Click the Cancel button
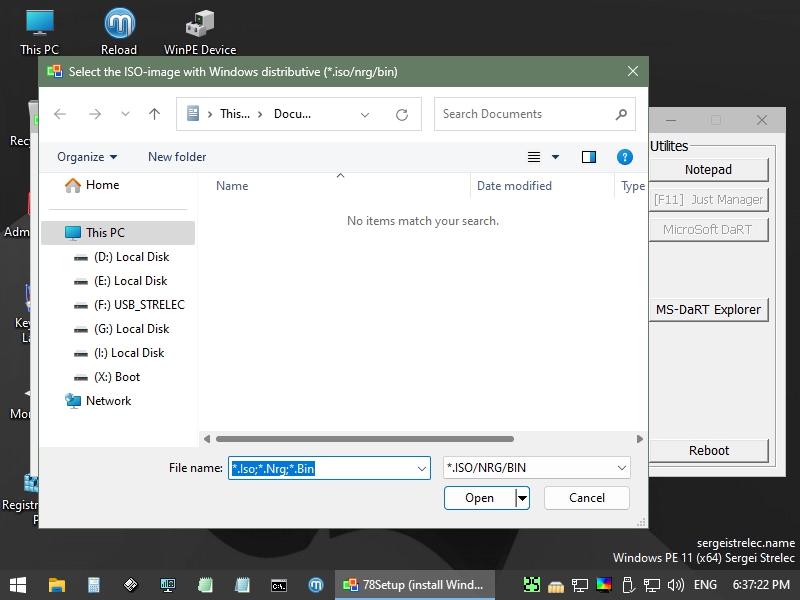 point(587,498)
